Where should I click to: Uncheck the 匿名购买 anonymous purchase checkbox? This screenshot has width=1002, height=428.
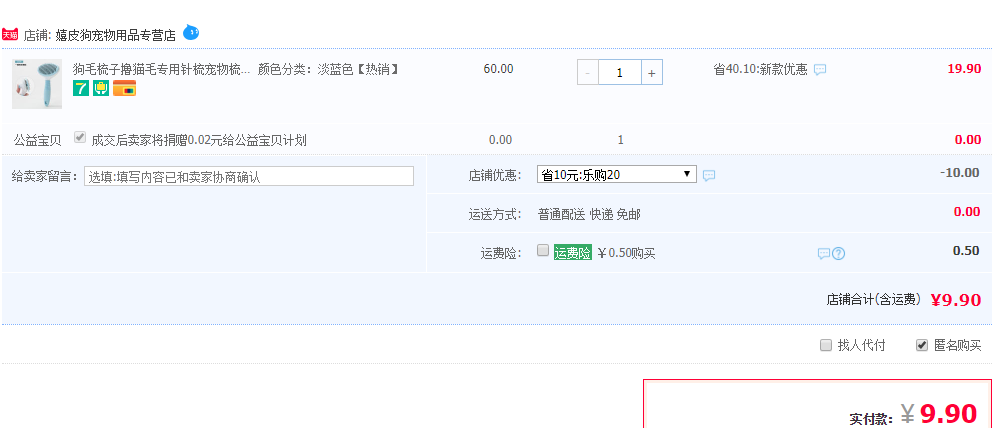coord(922,345)
